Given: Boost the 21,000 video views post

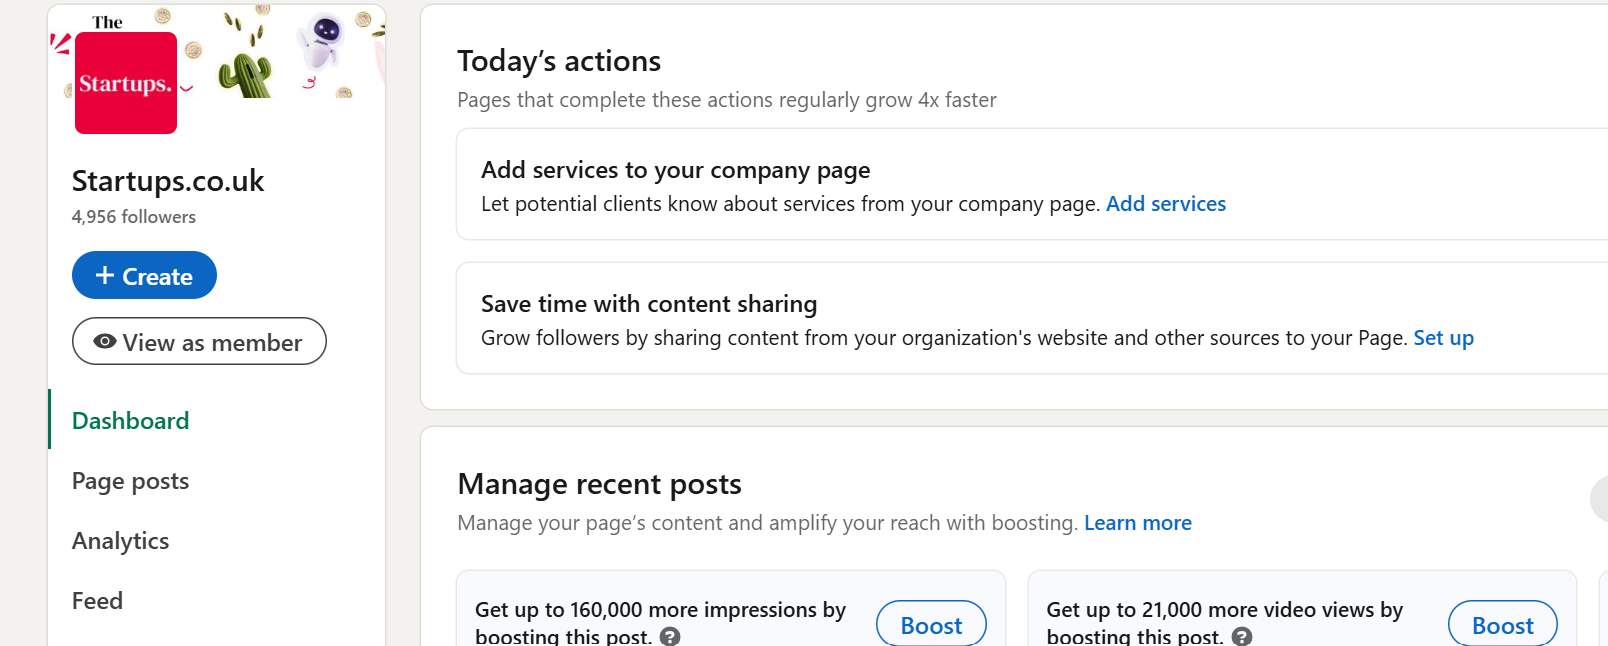Looking at the screenshot, I should click(1501, 625).
